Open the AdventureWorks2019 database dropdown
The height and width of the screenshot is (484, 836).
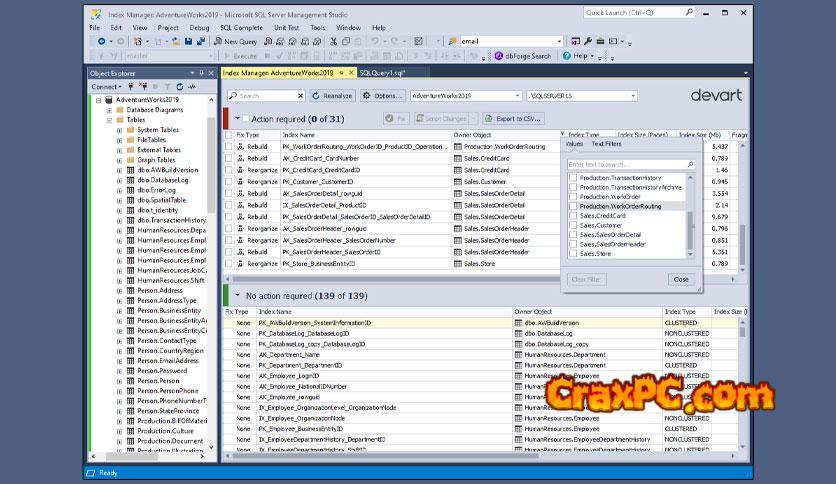point(517,95)
